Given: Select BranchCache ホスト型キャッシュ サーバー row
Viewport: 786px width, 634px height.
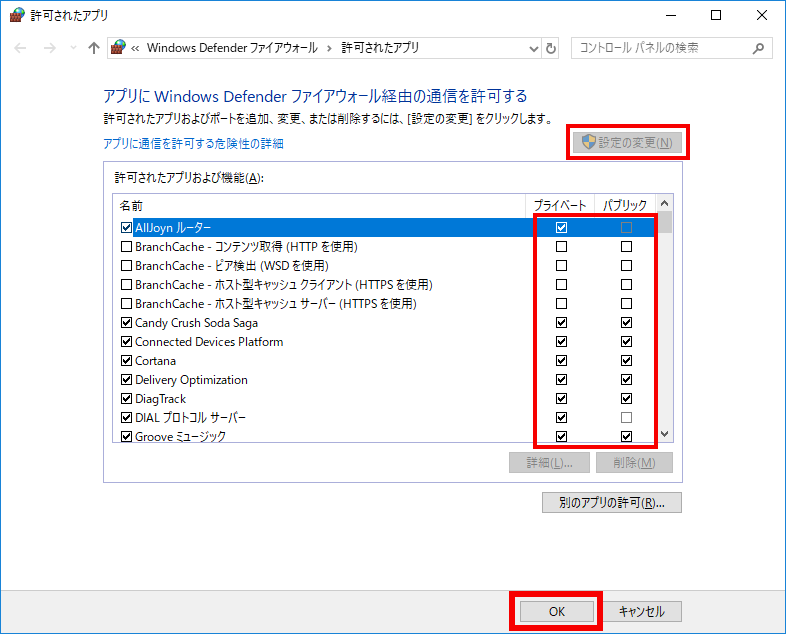Looking at the screenshot, I should [x=384, y=304].
